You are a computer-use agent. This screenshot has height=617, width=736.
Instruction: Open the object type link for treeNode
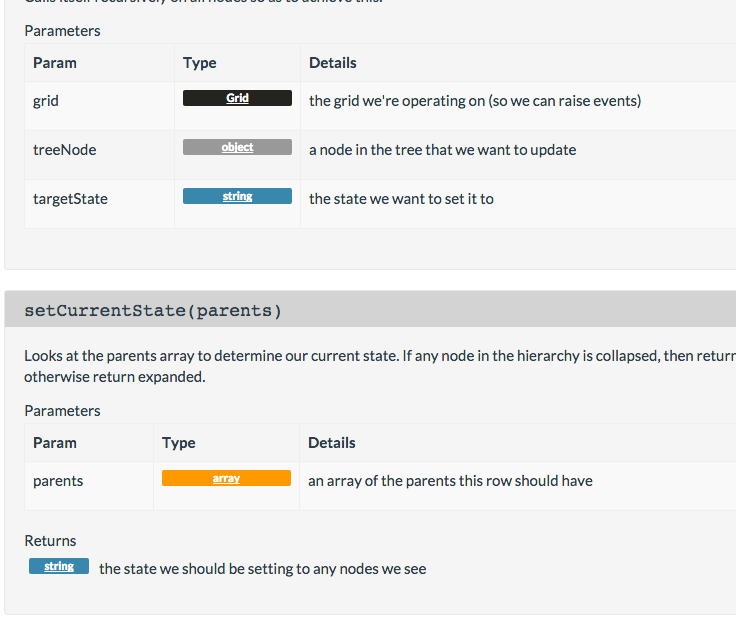[x=237, y=147]
